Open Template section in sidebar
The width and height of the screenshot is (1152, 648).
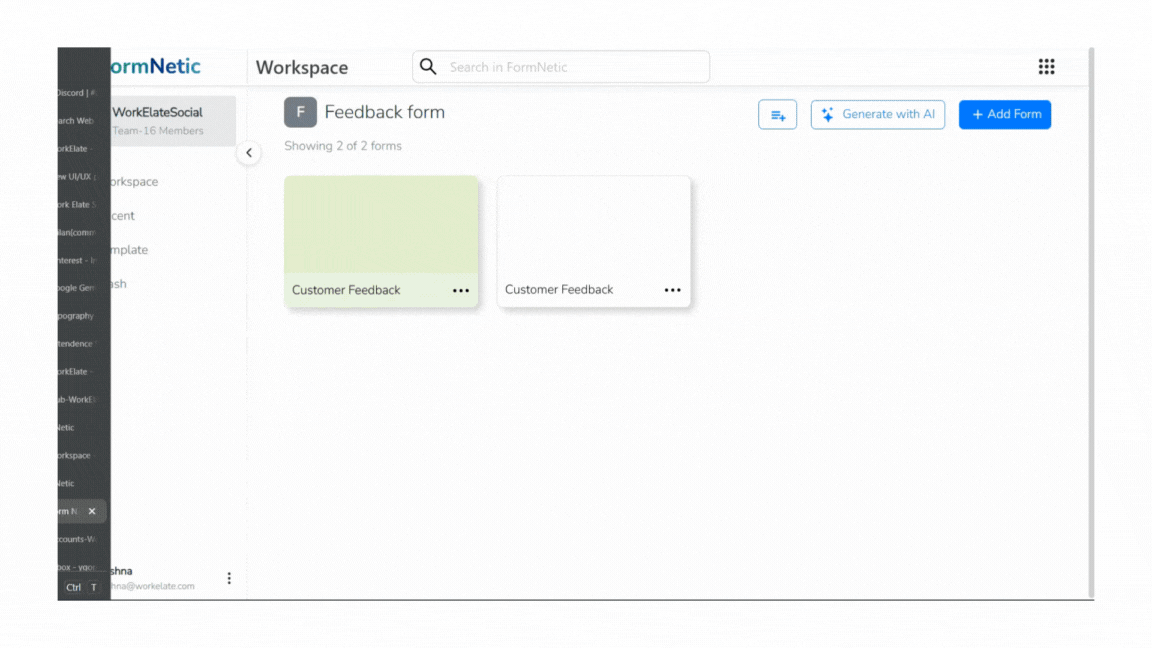coord(129,250)
